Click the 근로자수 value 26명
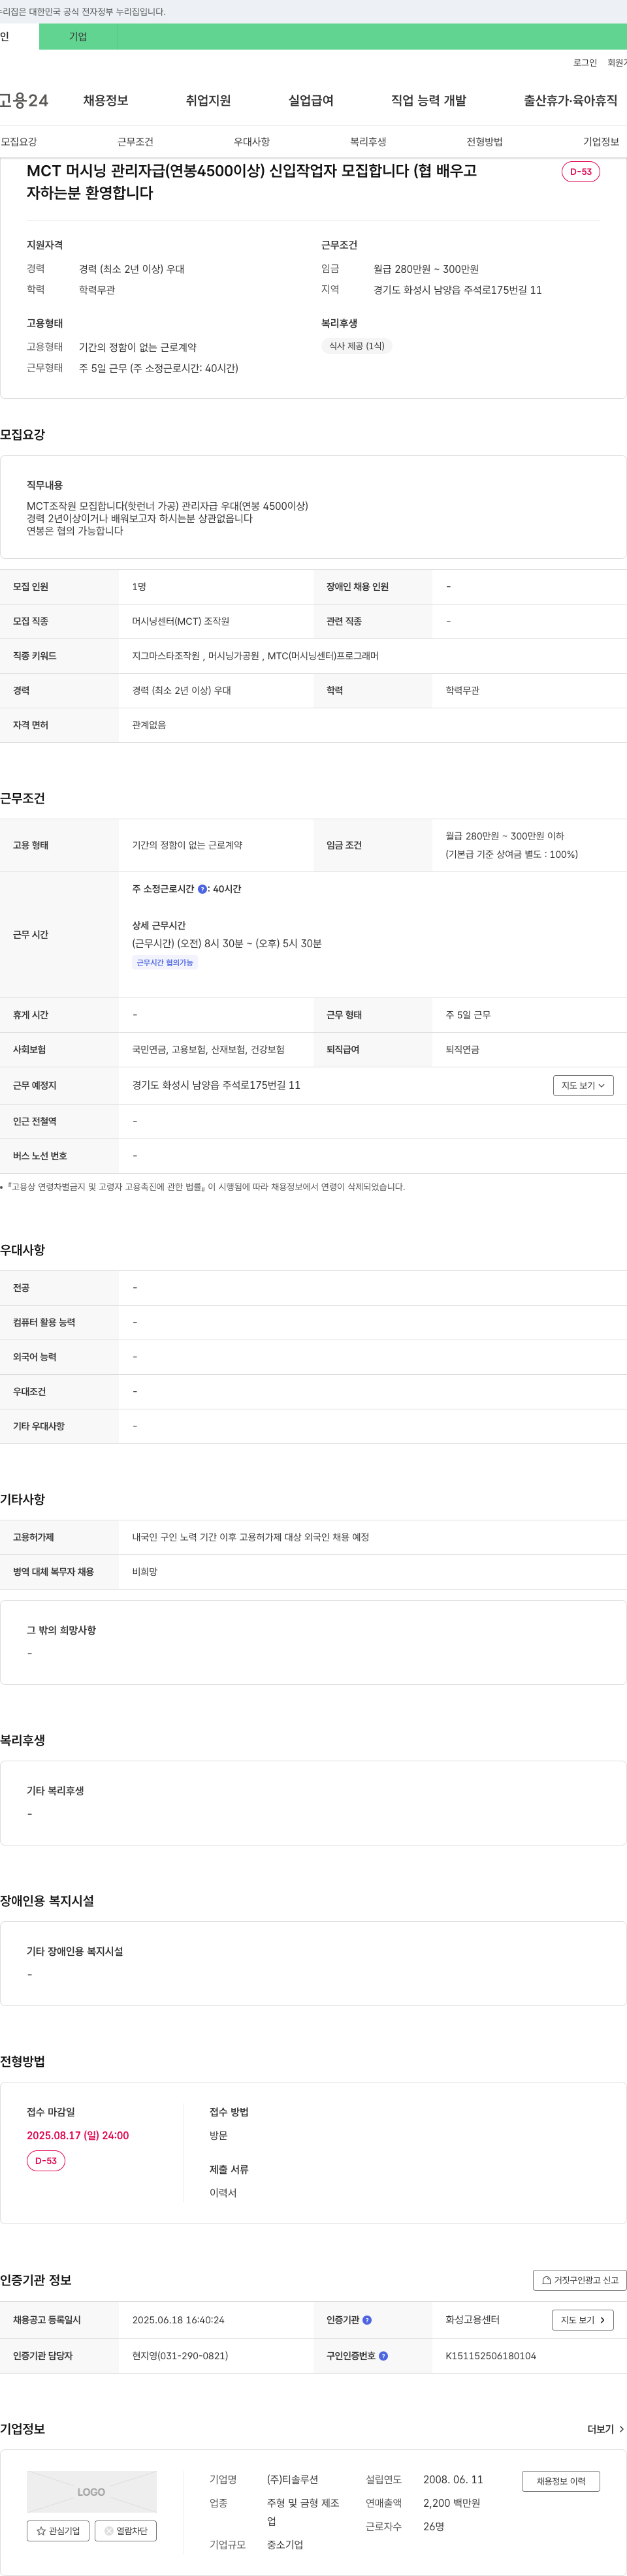This screenshot has width=627, height=2576. point(434,2526)
